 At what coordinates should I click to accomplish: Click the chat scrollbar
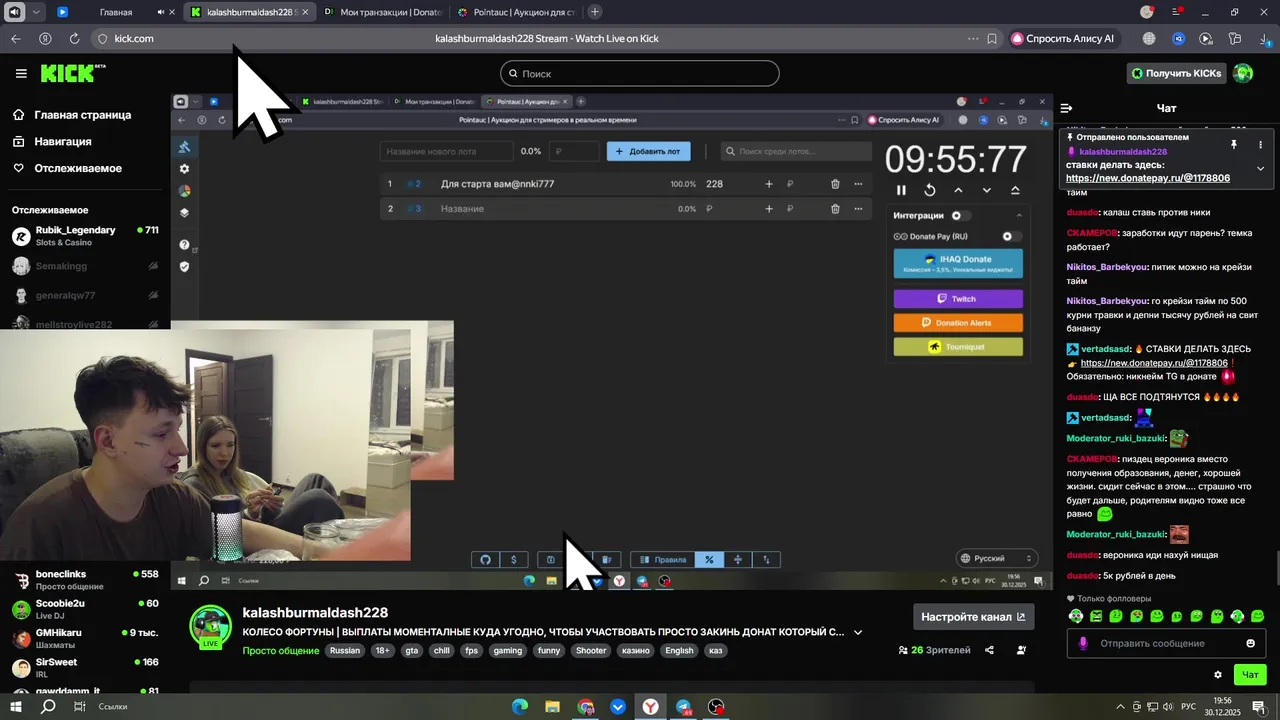(x=1276, y=568)
